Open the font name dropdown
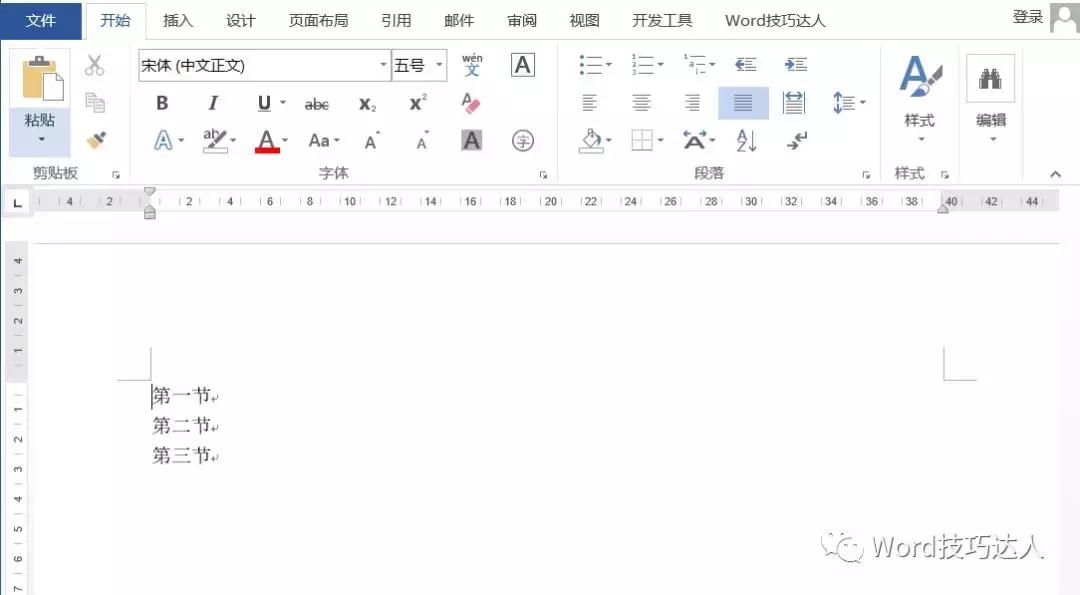1080x595 pixels. [383, 65]
